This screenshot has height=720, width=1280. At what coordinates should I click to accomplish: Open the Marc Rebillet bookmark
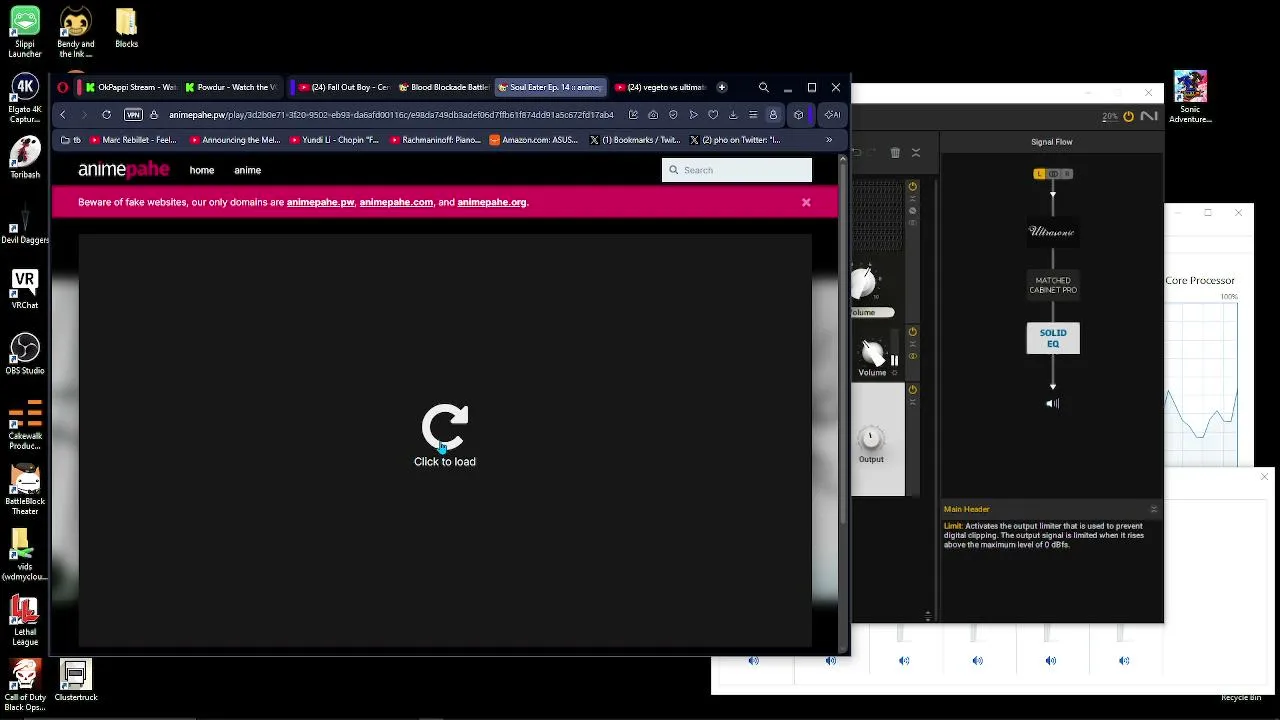click(133, 140)
